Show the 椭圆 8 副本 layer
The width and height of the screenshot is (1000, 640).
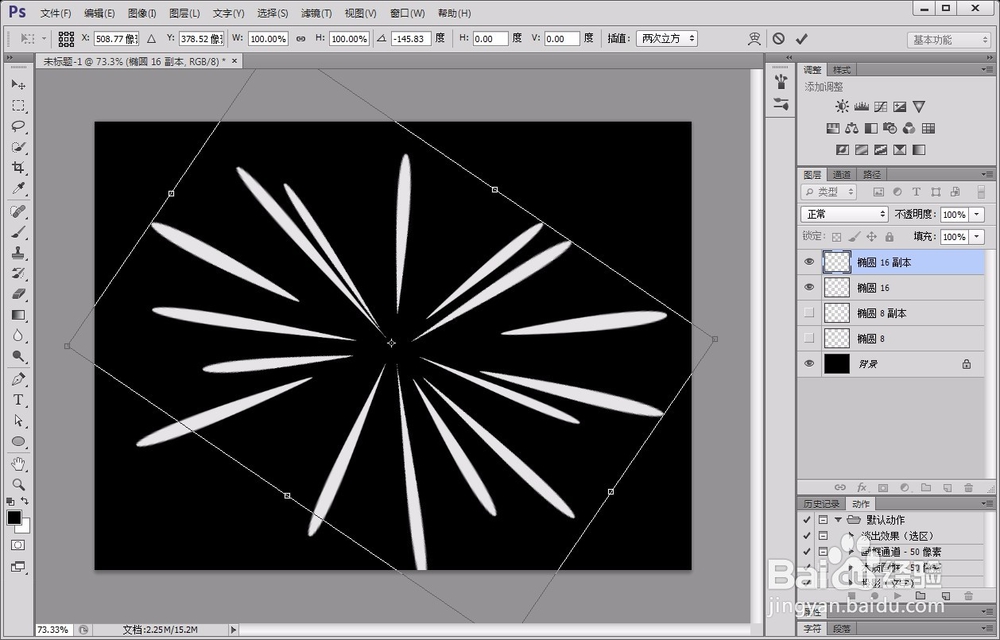(809, 313)
